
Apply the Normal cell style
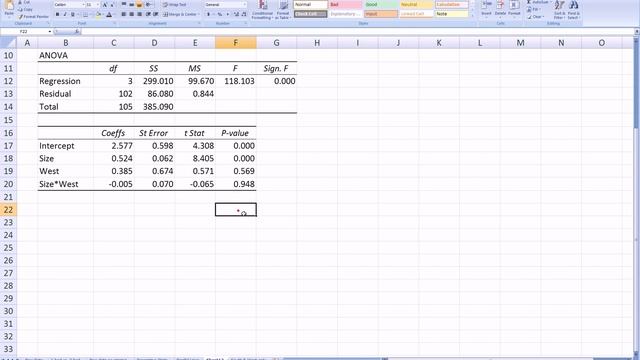pyautogui.click(x=310, y=4)
